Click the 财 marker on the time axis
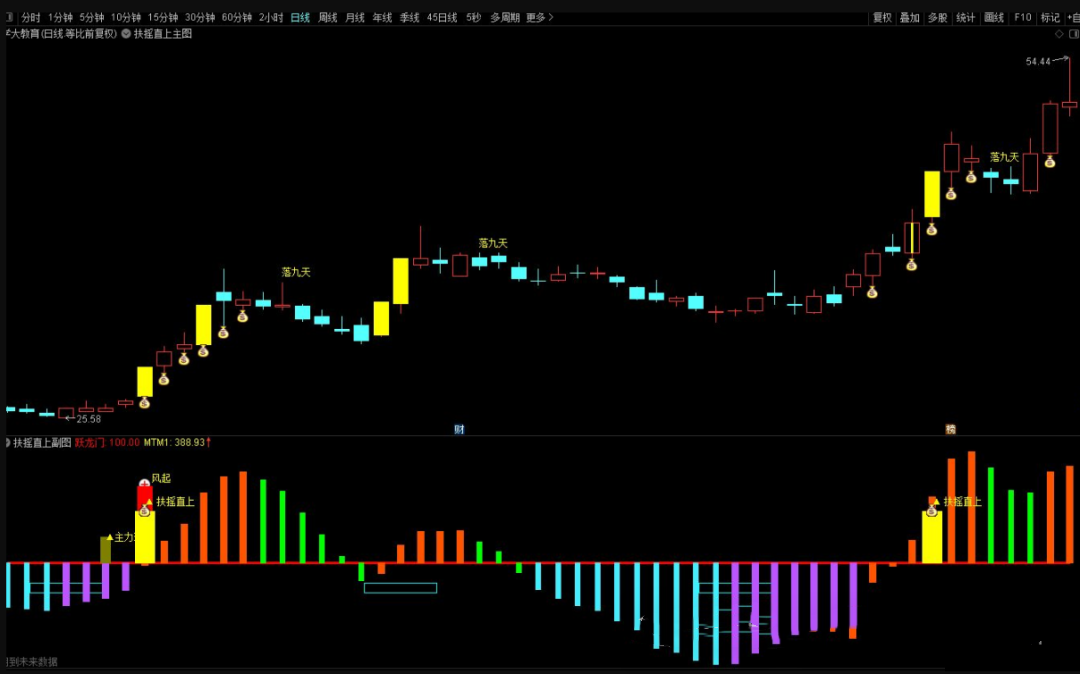 (x=459, y=430)
